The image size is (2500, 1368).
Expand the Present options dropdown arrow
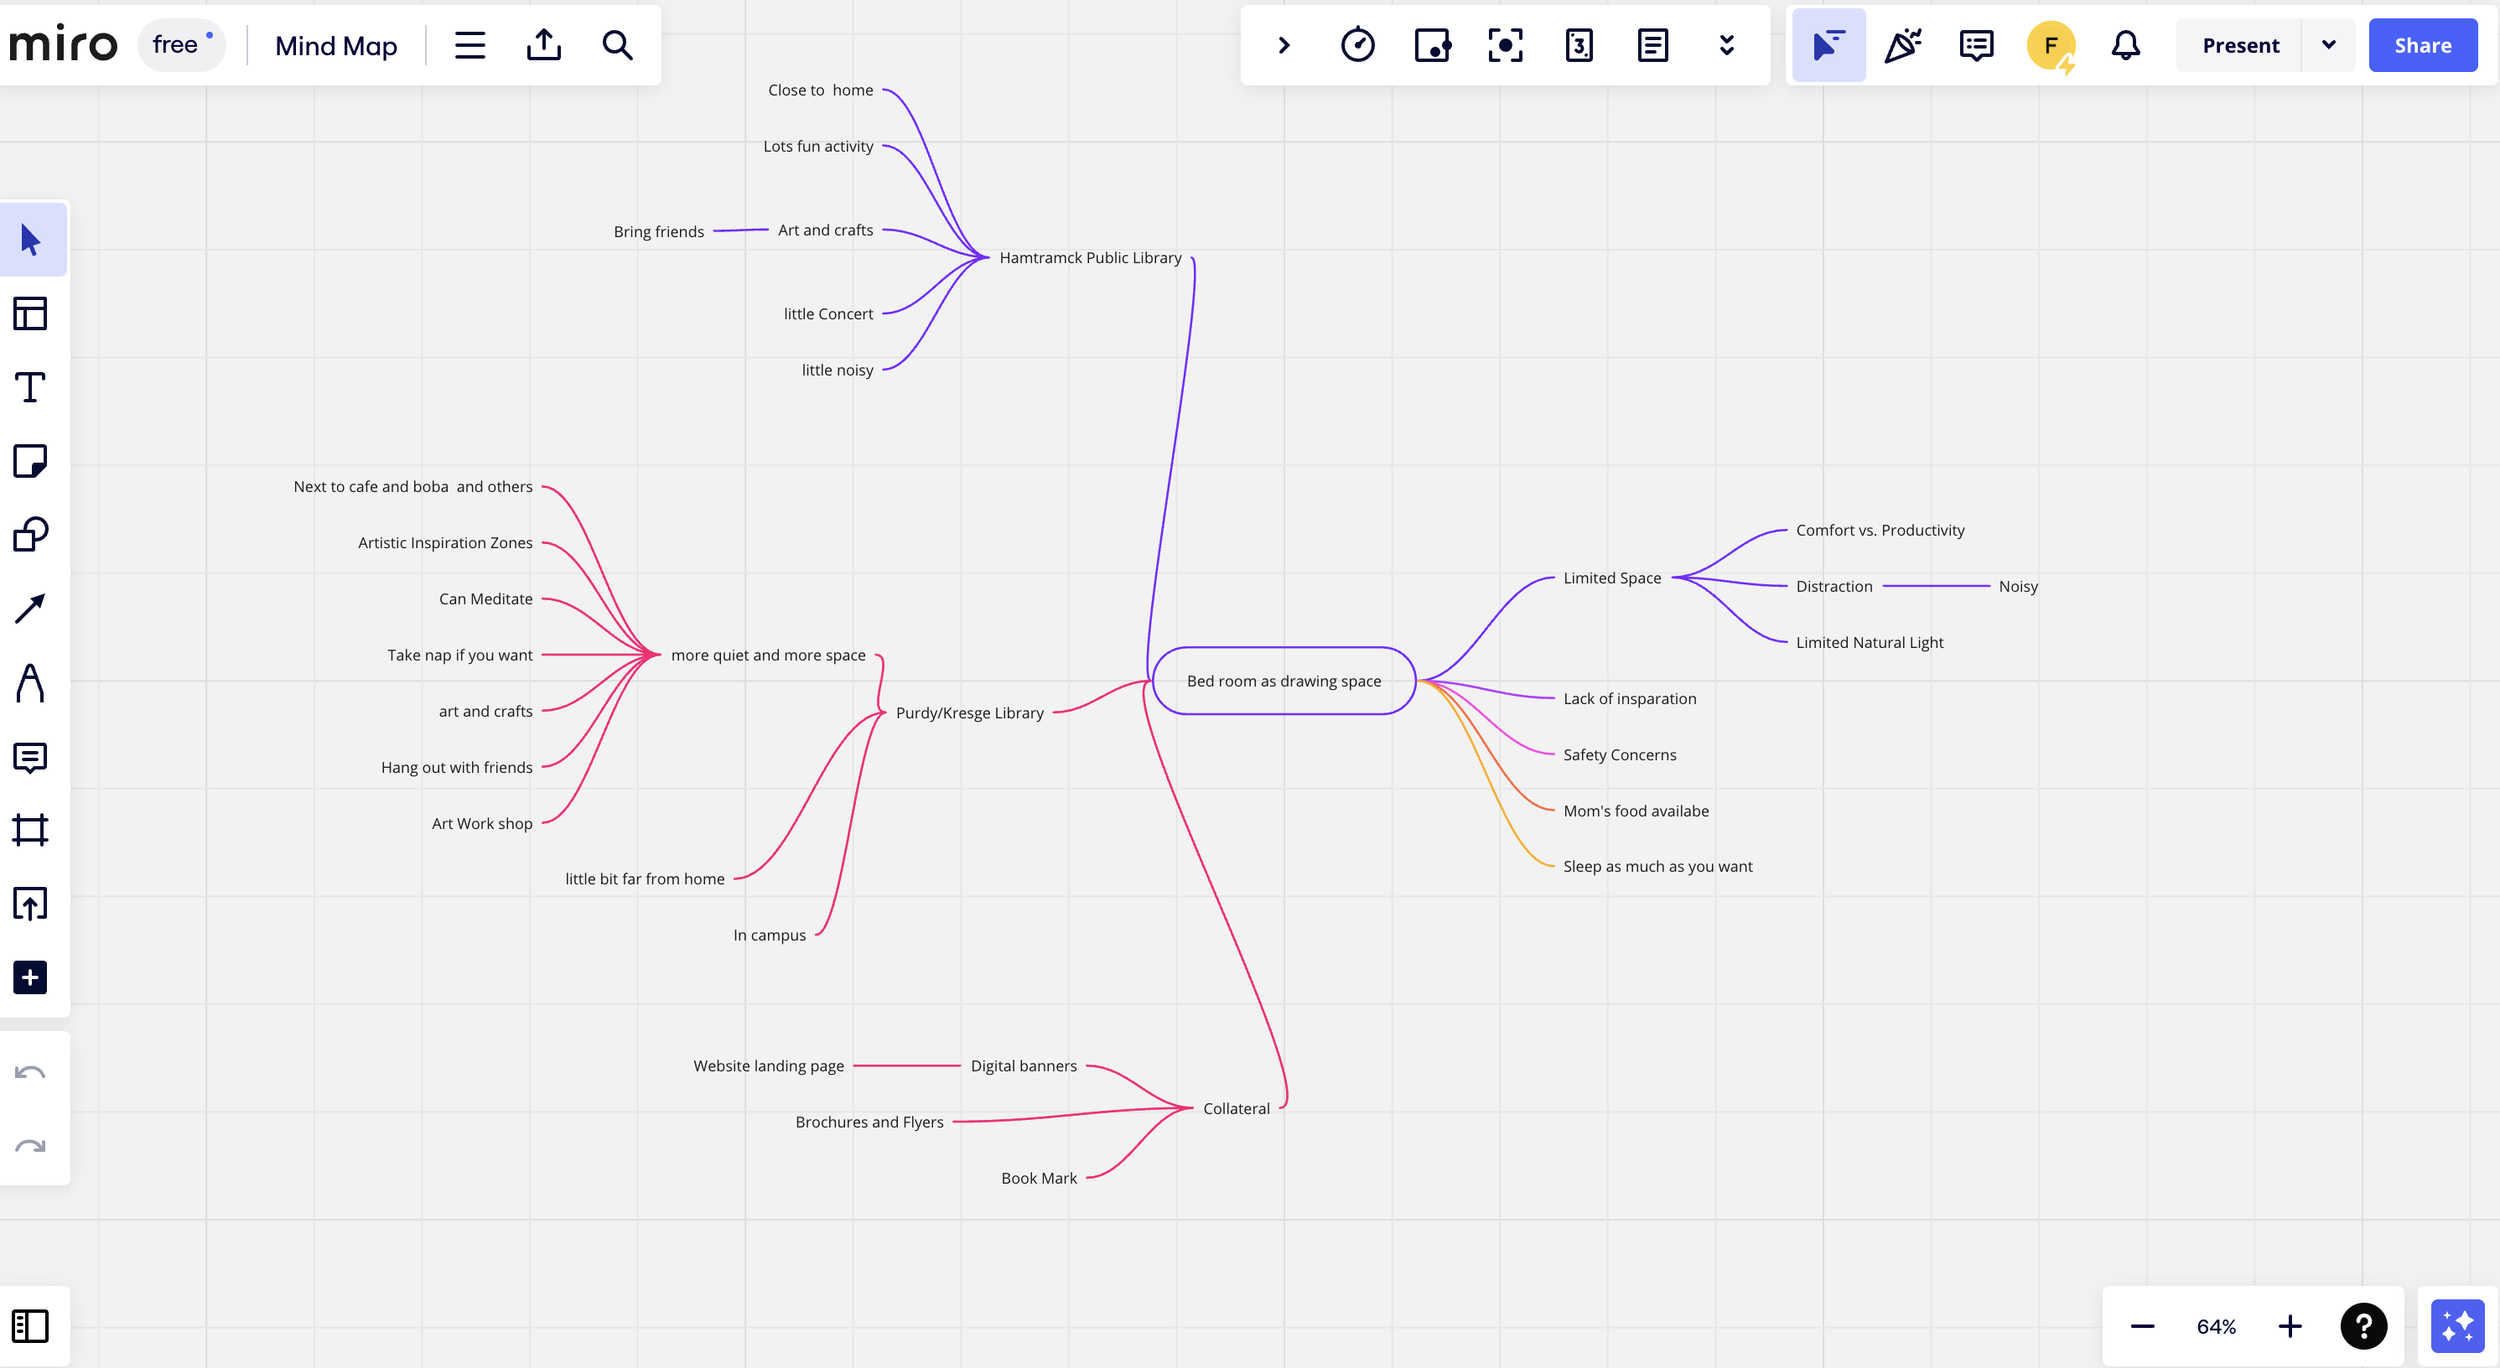2328,45
